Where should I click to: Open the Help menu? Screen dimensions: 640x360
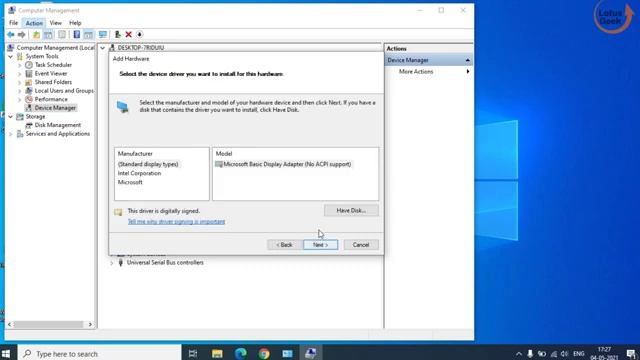coord(75,23)
